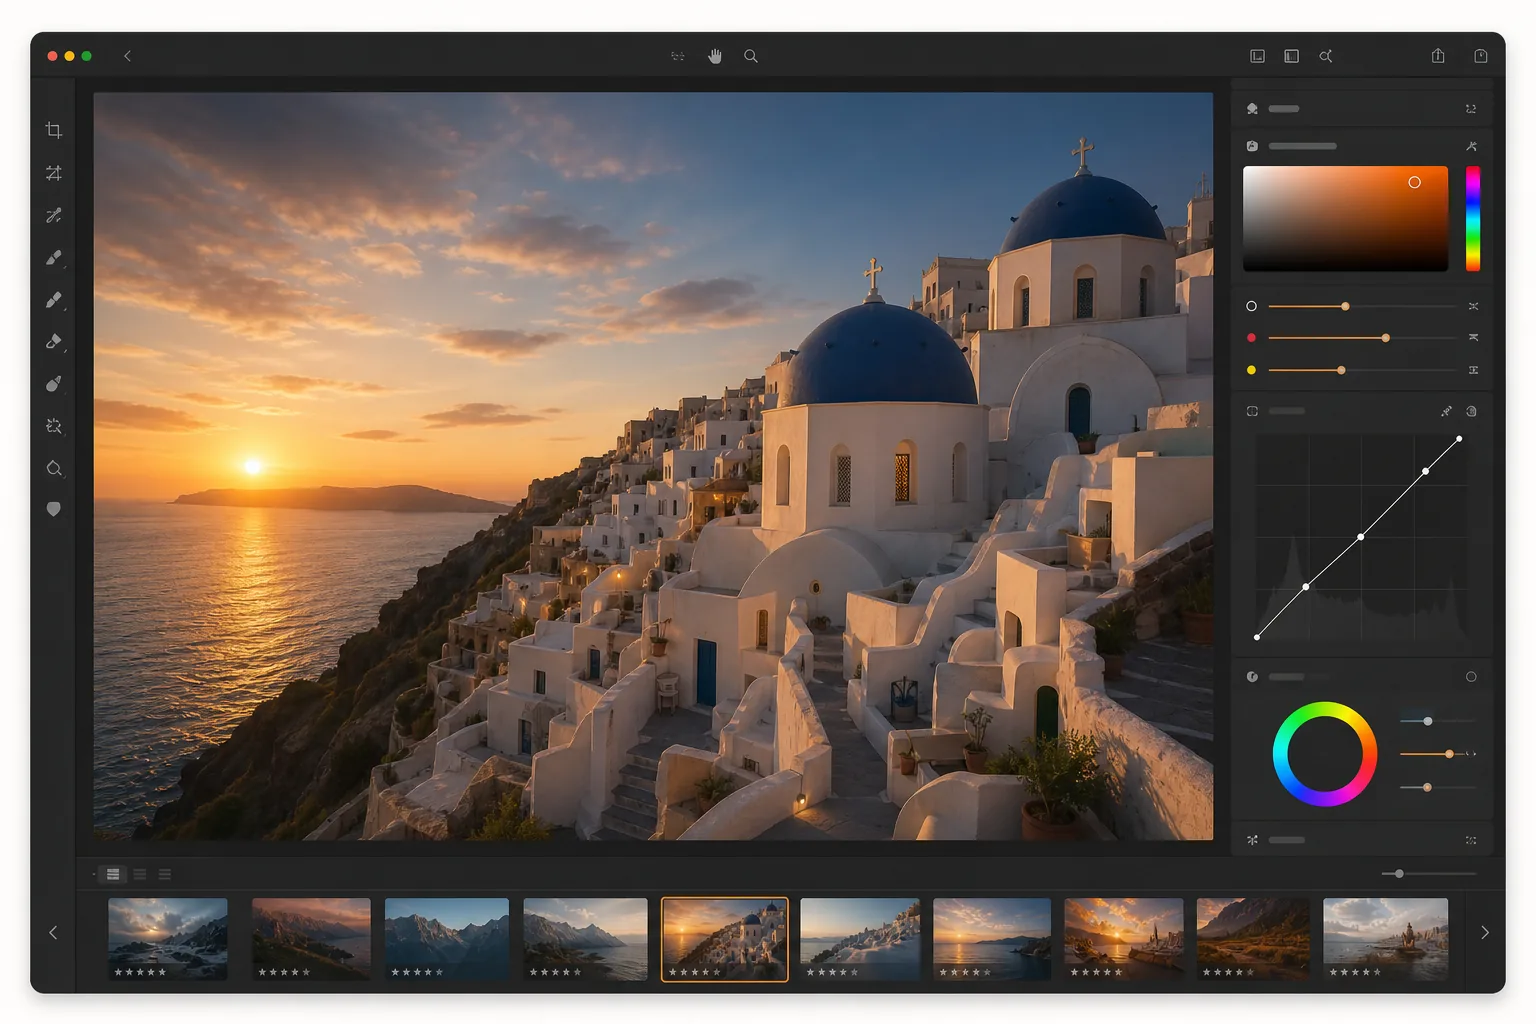Click the adjustments icon left of the Hand tool
This screenshot has width=1536, height=1024.
678,56
